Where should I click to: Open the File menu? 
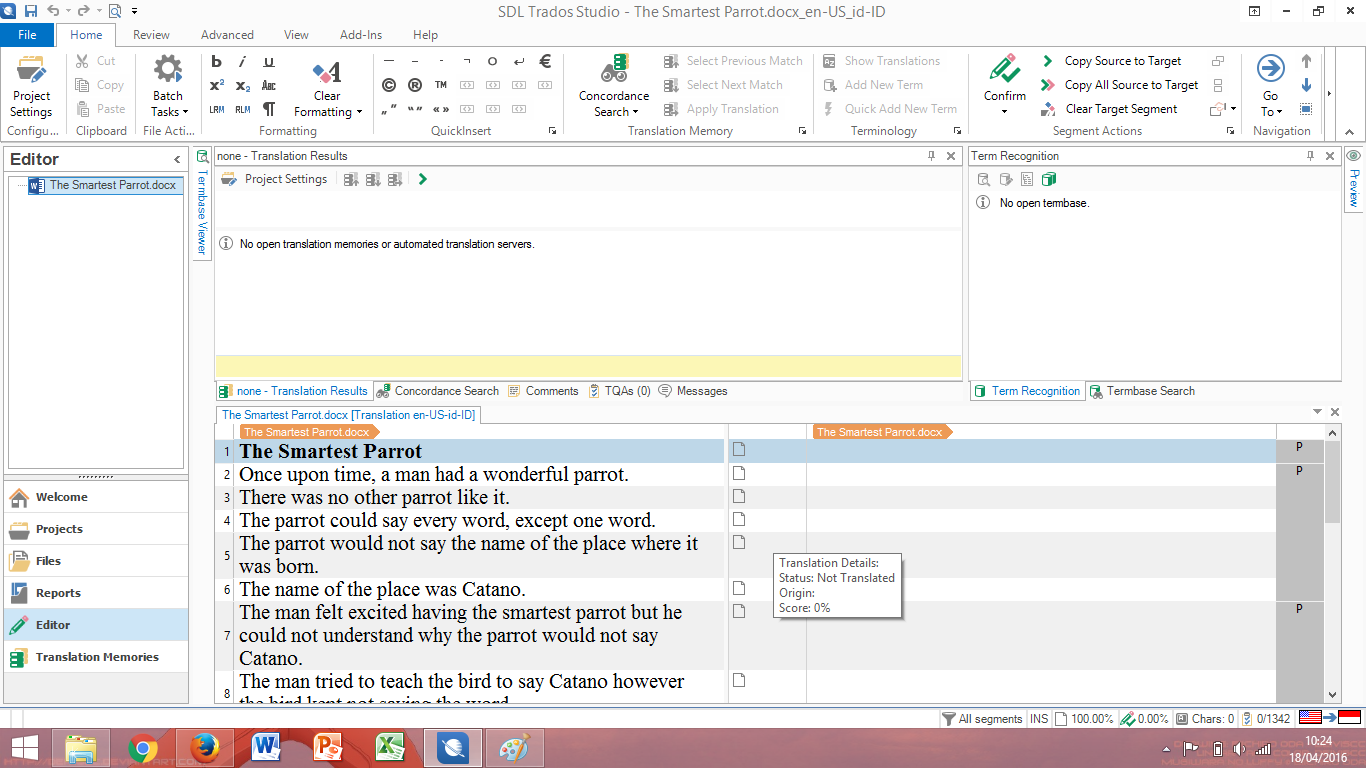coord(27,34)
